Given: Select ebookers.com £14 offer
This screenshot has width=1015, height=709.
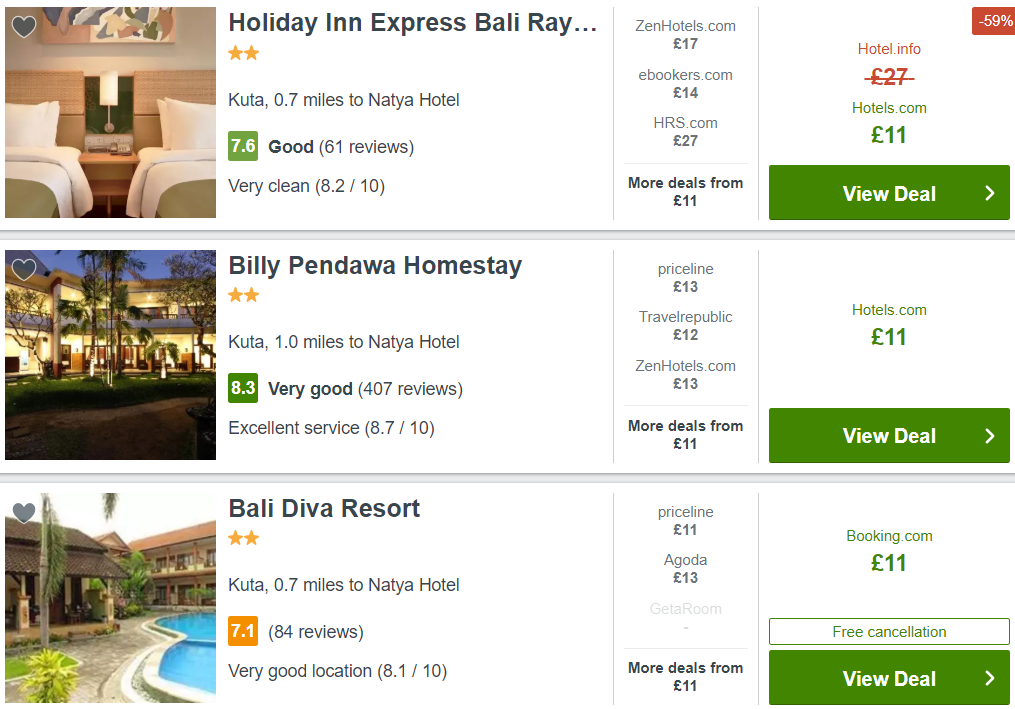Looking at the screenshot, I should pos(686,84).
